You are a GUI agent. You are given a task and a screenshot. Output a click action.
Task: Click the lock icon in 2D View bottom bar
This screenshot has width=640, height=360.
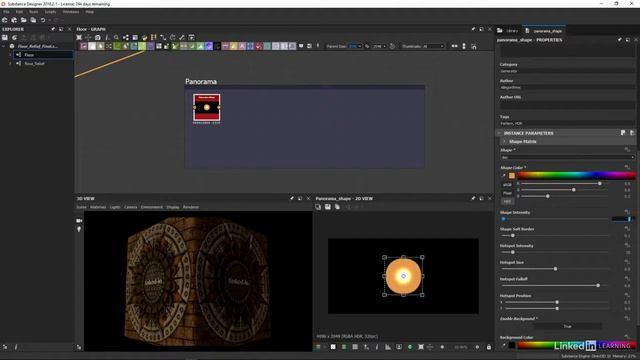click(489, 347)
